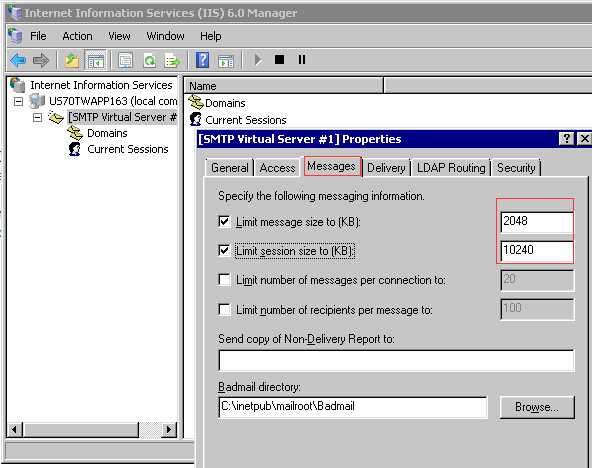Click the Forward arrow toolbar icon
This screenshot has width=592, height=468.
[41, 60]
